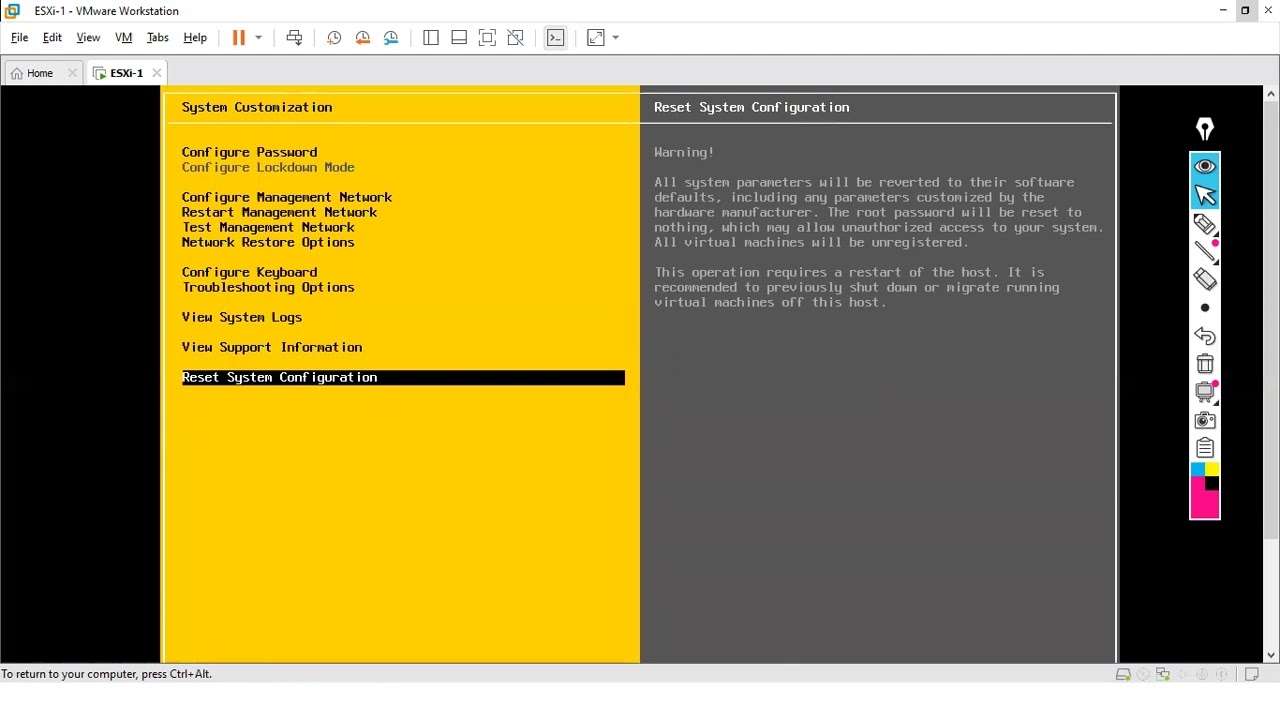The width and height of the screenshot is (1280, 720).
Task: Click Send Ctrl+Alt+Del toolbar icon
Action: point(294,38)
